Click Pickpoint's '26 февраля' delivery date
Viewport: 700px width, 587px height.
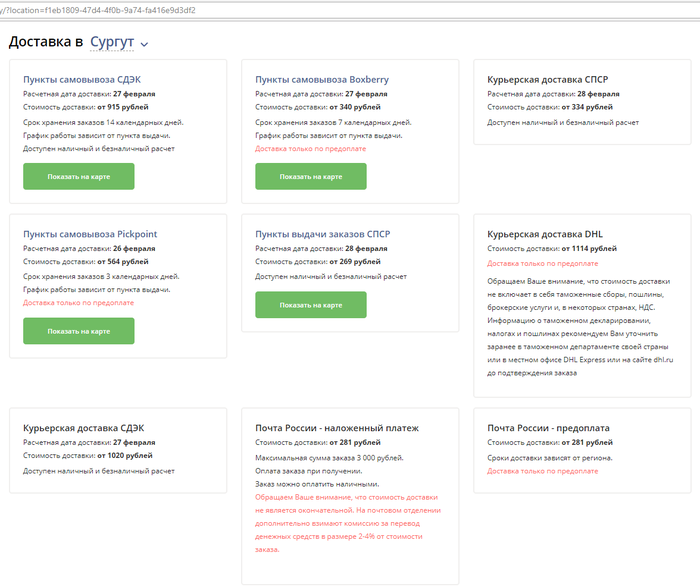pos(134,249)
